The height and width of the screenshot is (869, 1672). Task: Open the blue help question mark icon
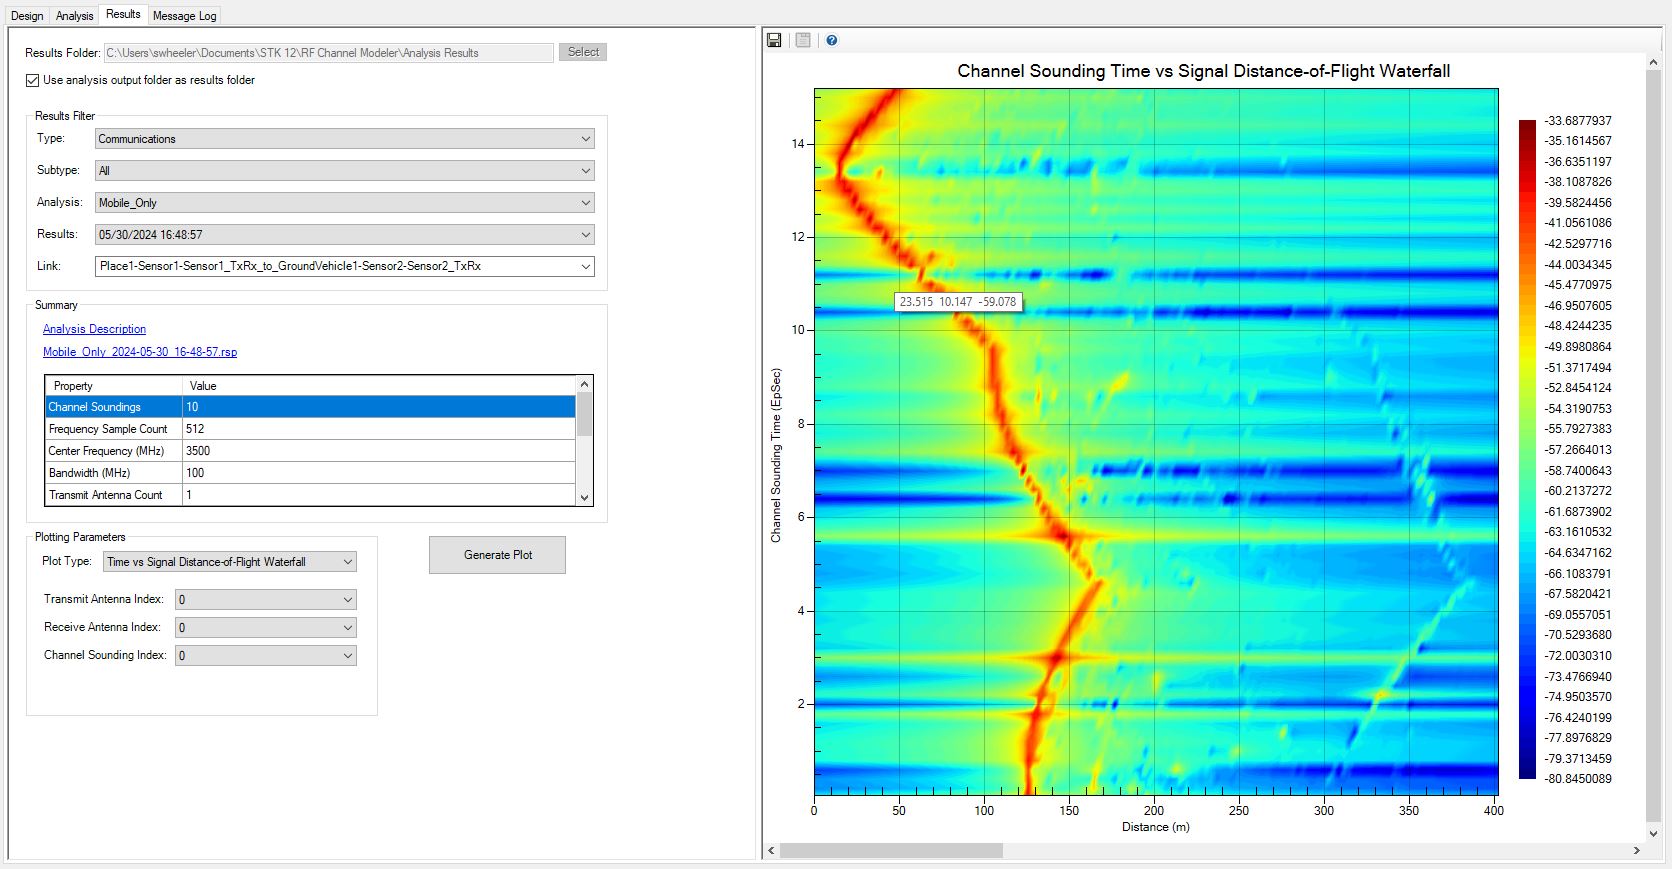click(x=831, y=40)
